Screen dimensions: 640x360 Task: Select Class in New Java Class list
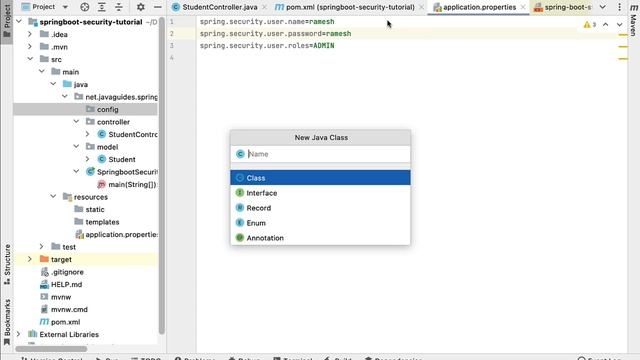coord(320,178)
